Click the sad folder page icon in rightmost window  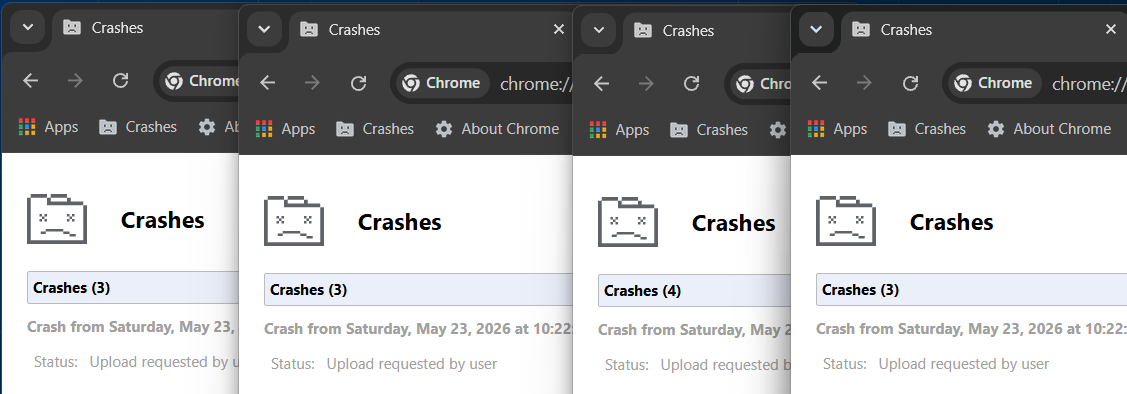coord(846,221)
